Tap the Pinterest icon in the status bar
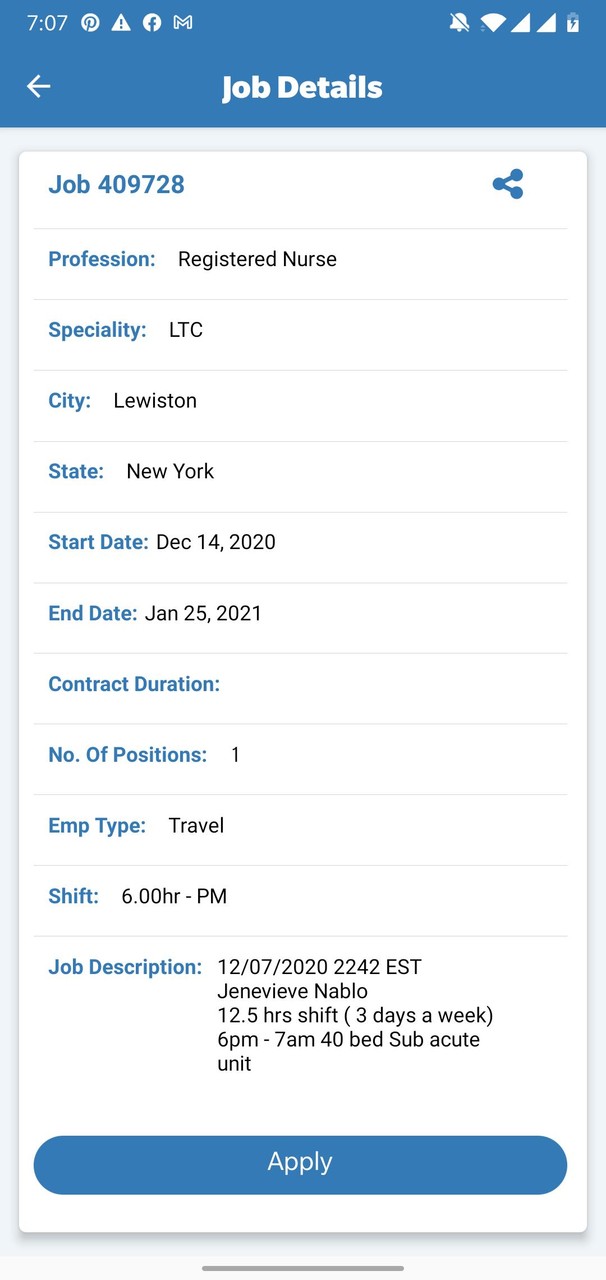The width and height of the screenshot is (606, 1280). coord(90,22)
